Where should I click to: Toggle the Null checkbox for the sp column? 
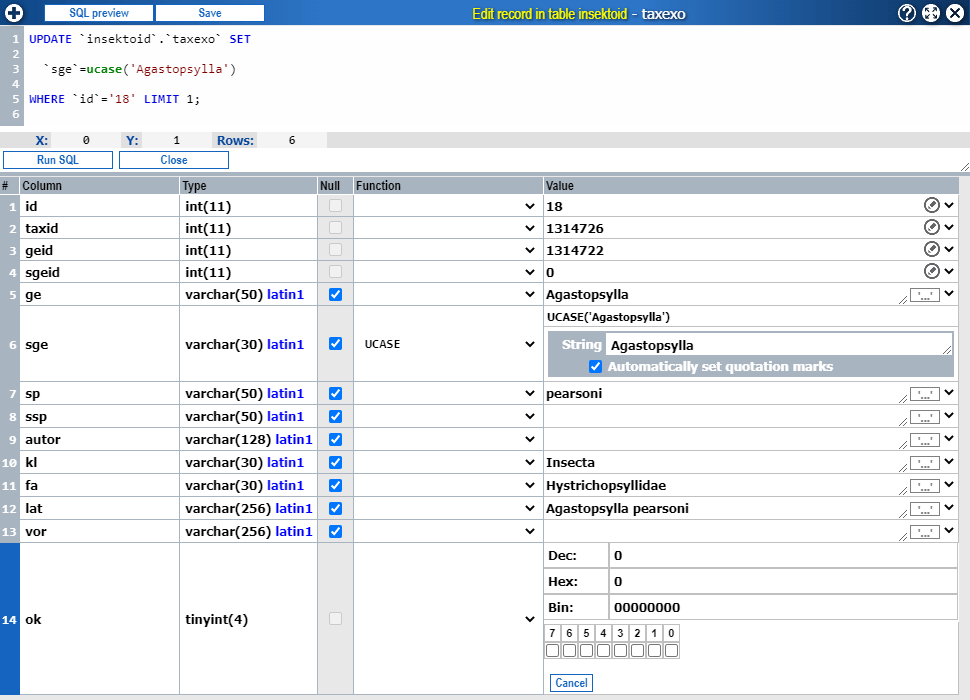click(337, 393)
